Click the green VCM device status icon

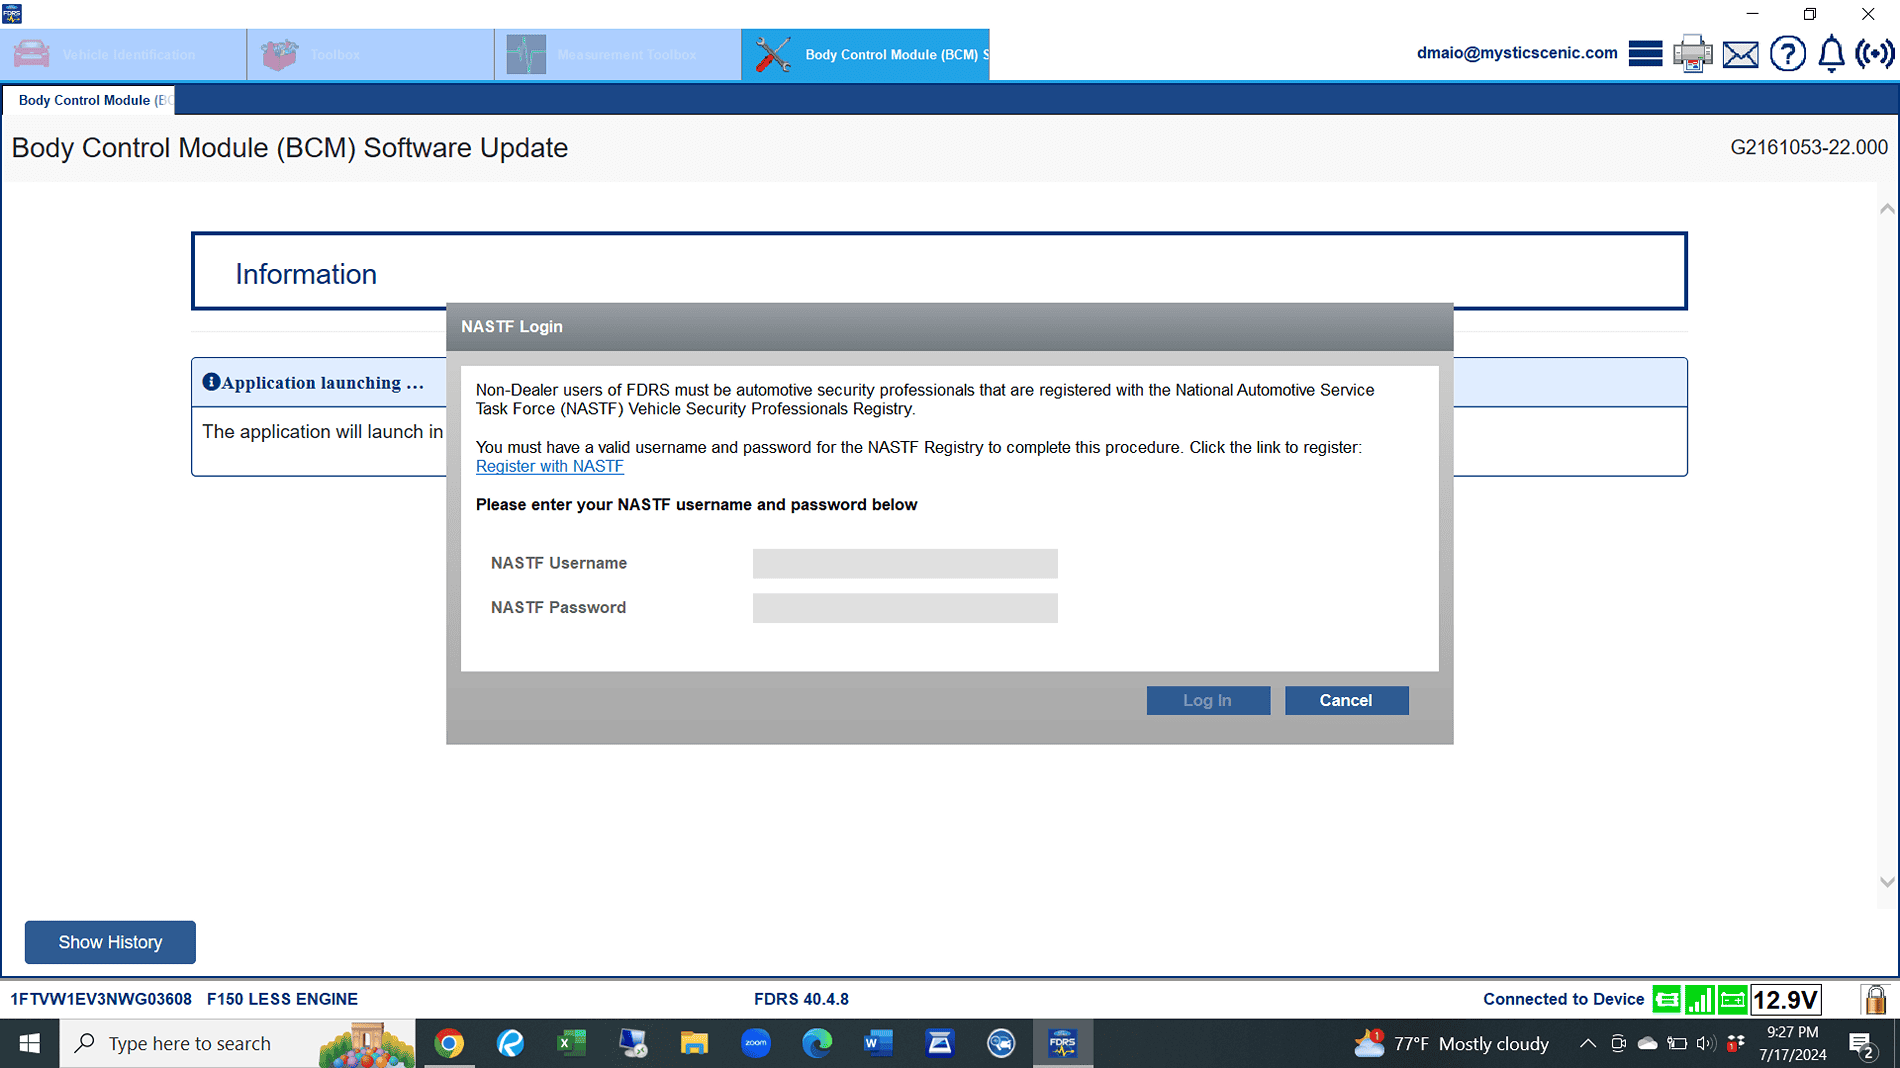[x=1667, y=999]
